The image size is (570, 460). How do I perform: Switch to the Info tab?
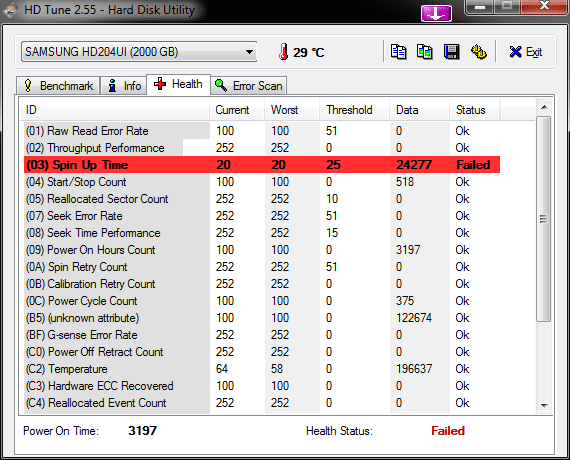[124, 86]
